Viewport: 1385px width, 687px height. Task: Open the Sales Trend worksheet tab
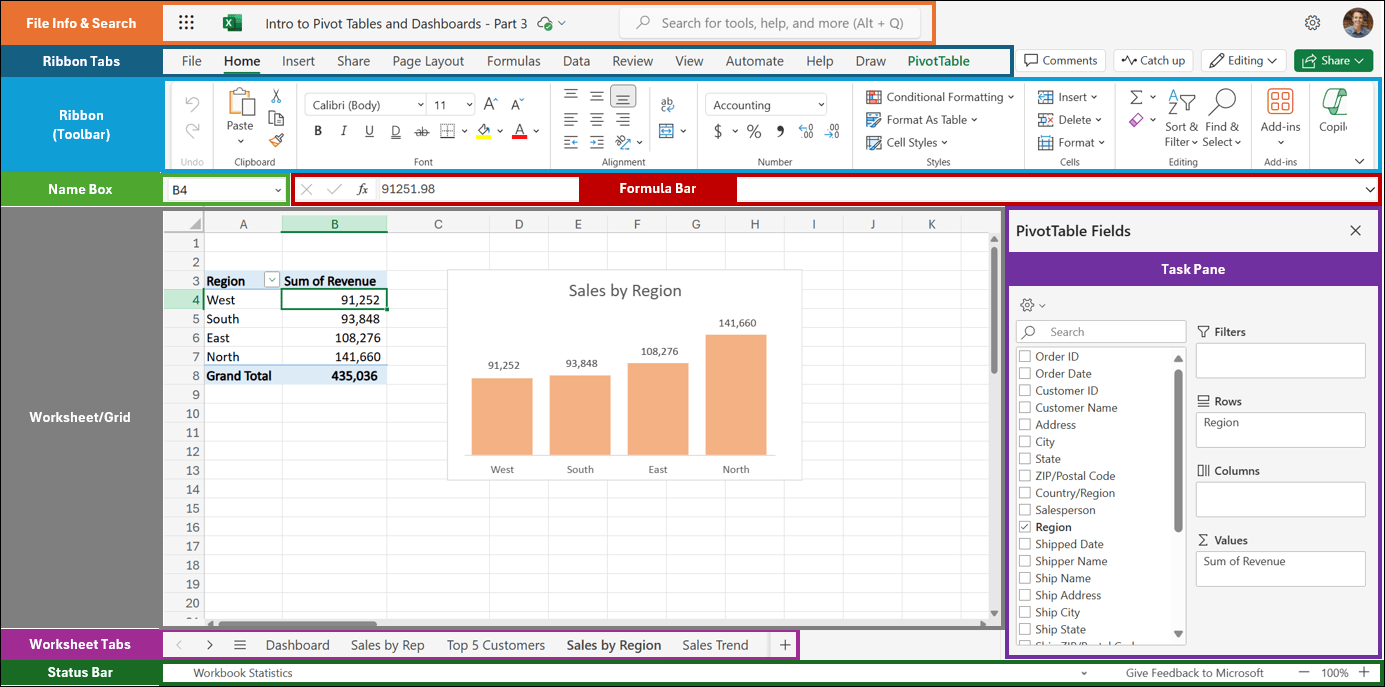(715, 645)
